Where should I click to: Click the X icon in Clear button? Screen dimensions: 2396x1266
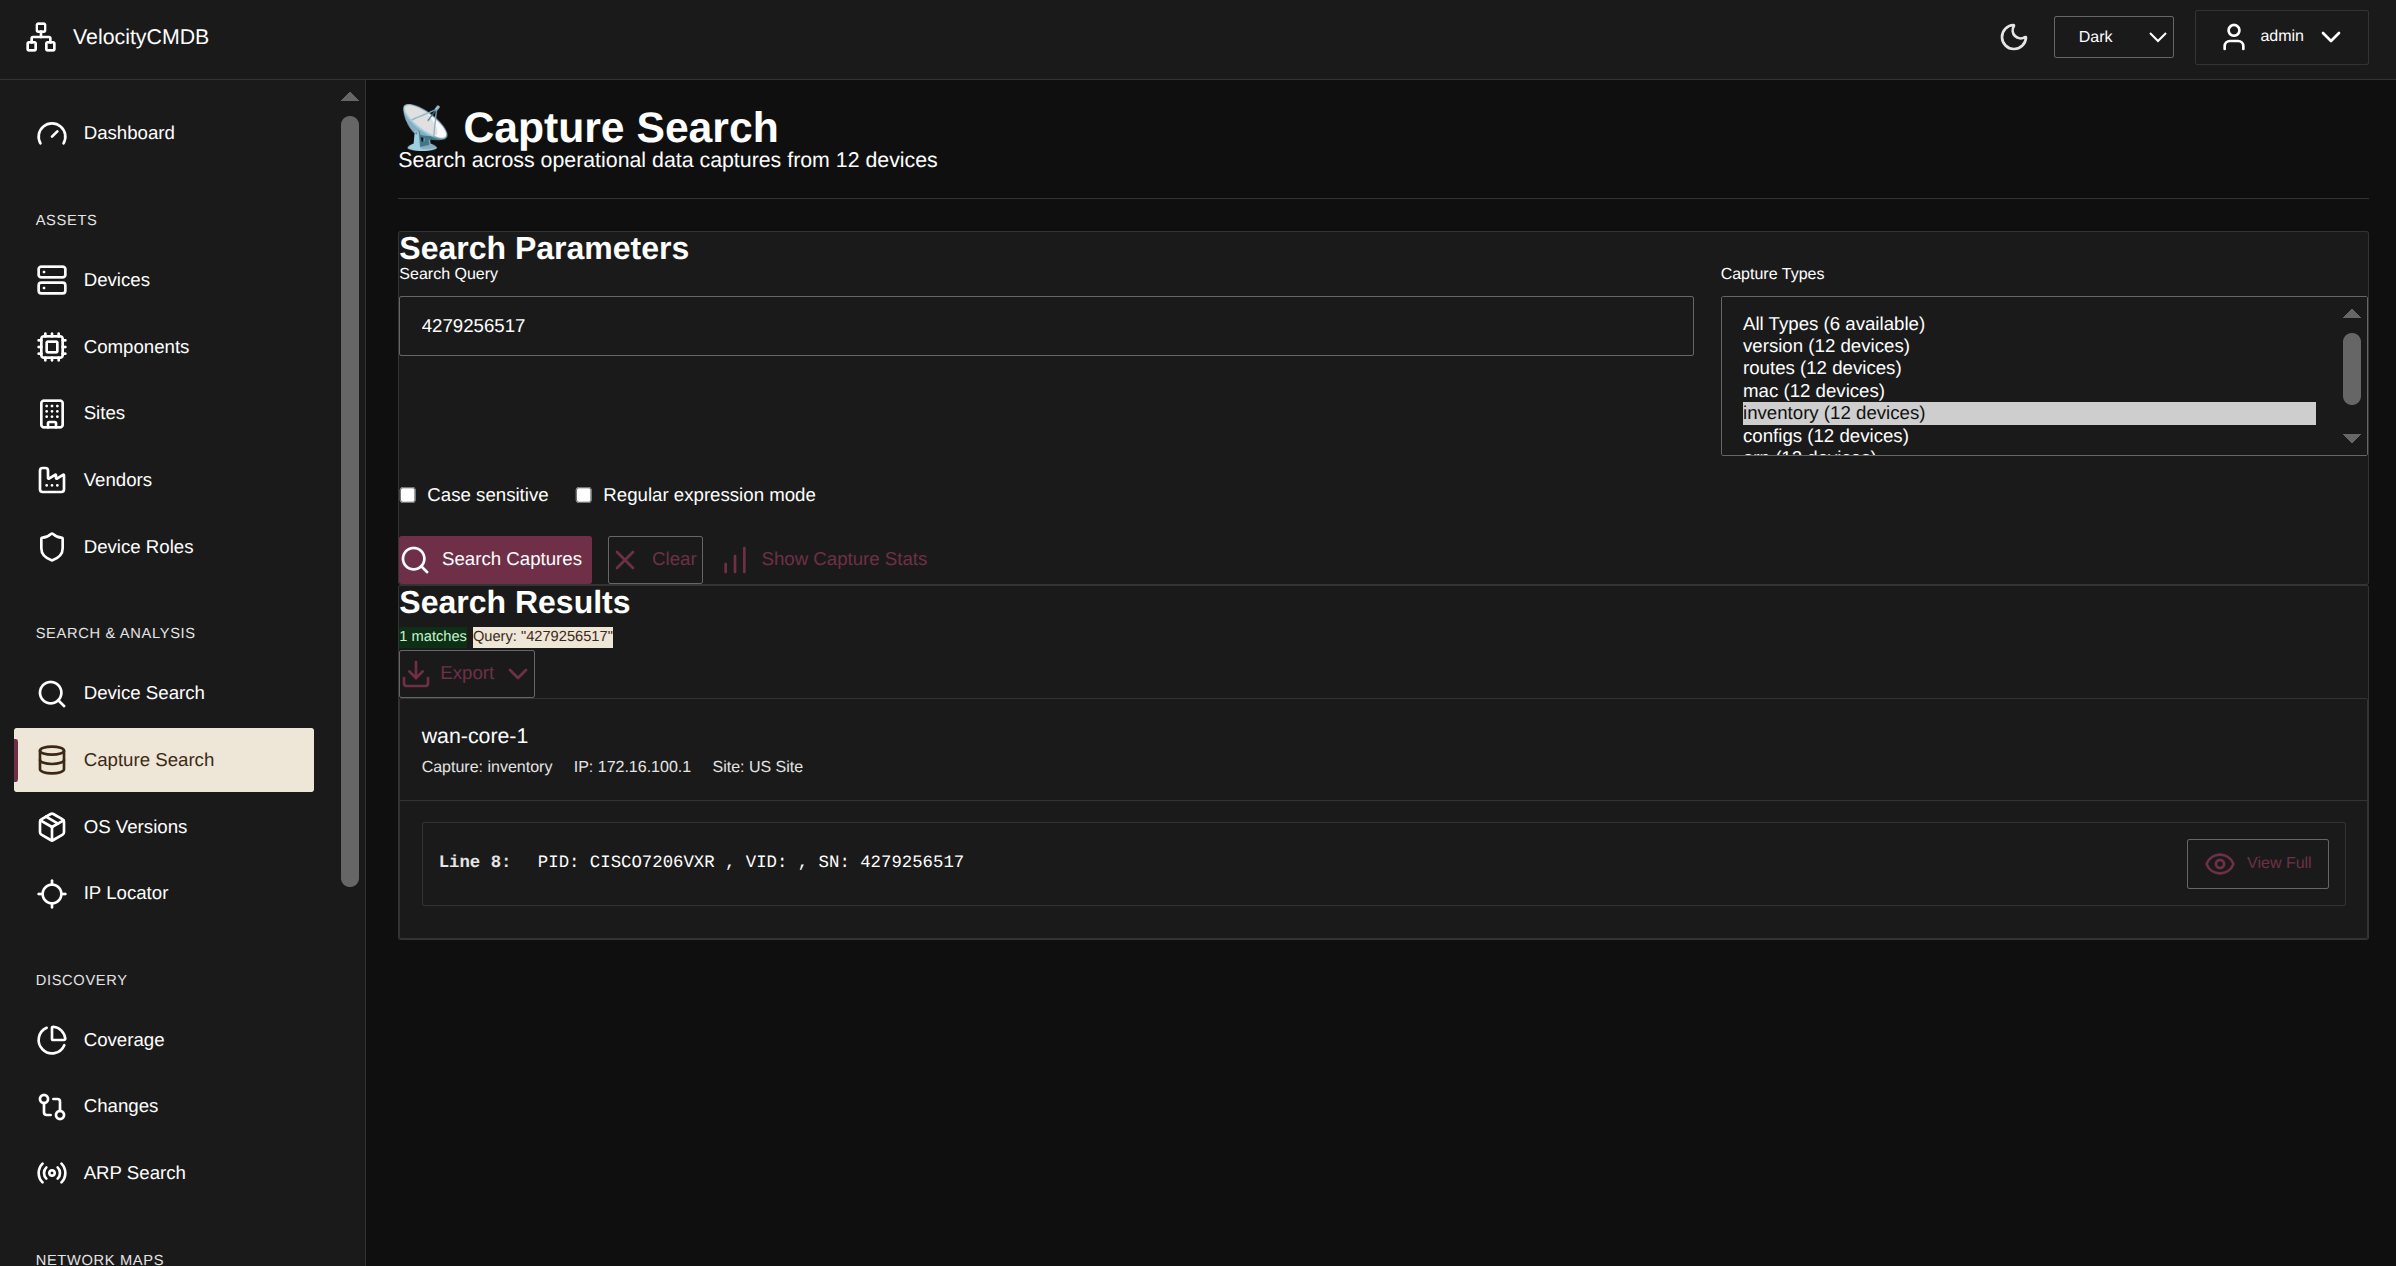pyautogui.click(x=625, y=560)
